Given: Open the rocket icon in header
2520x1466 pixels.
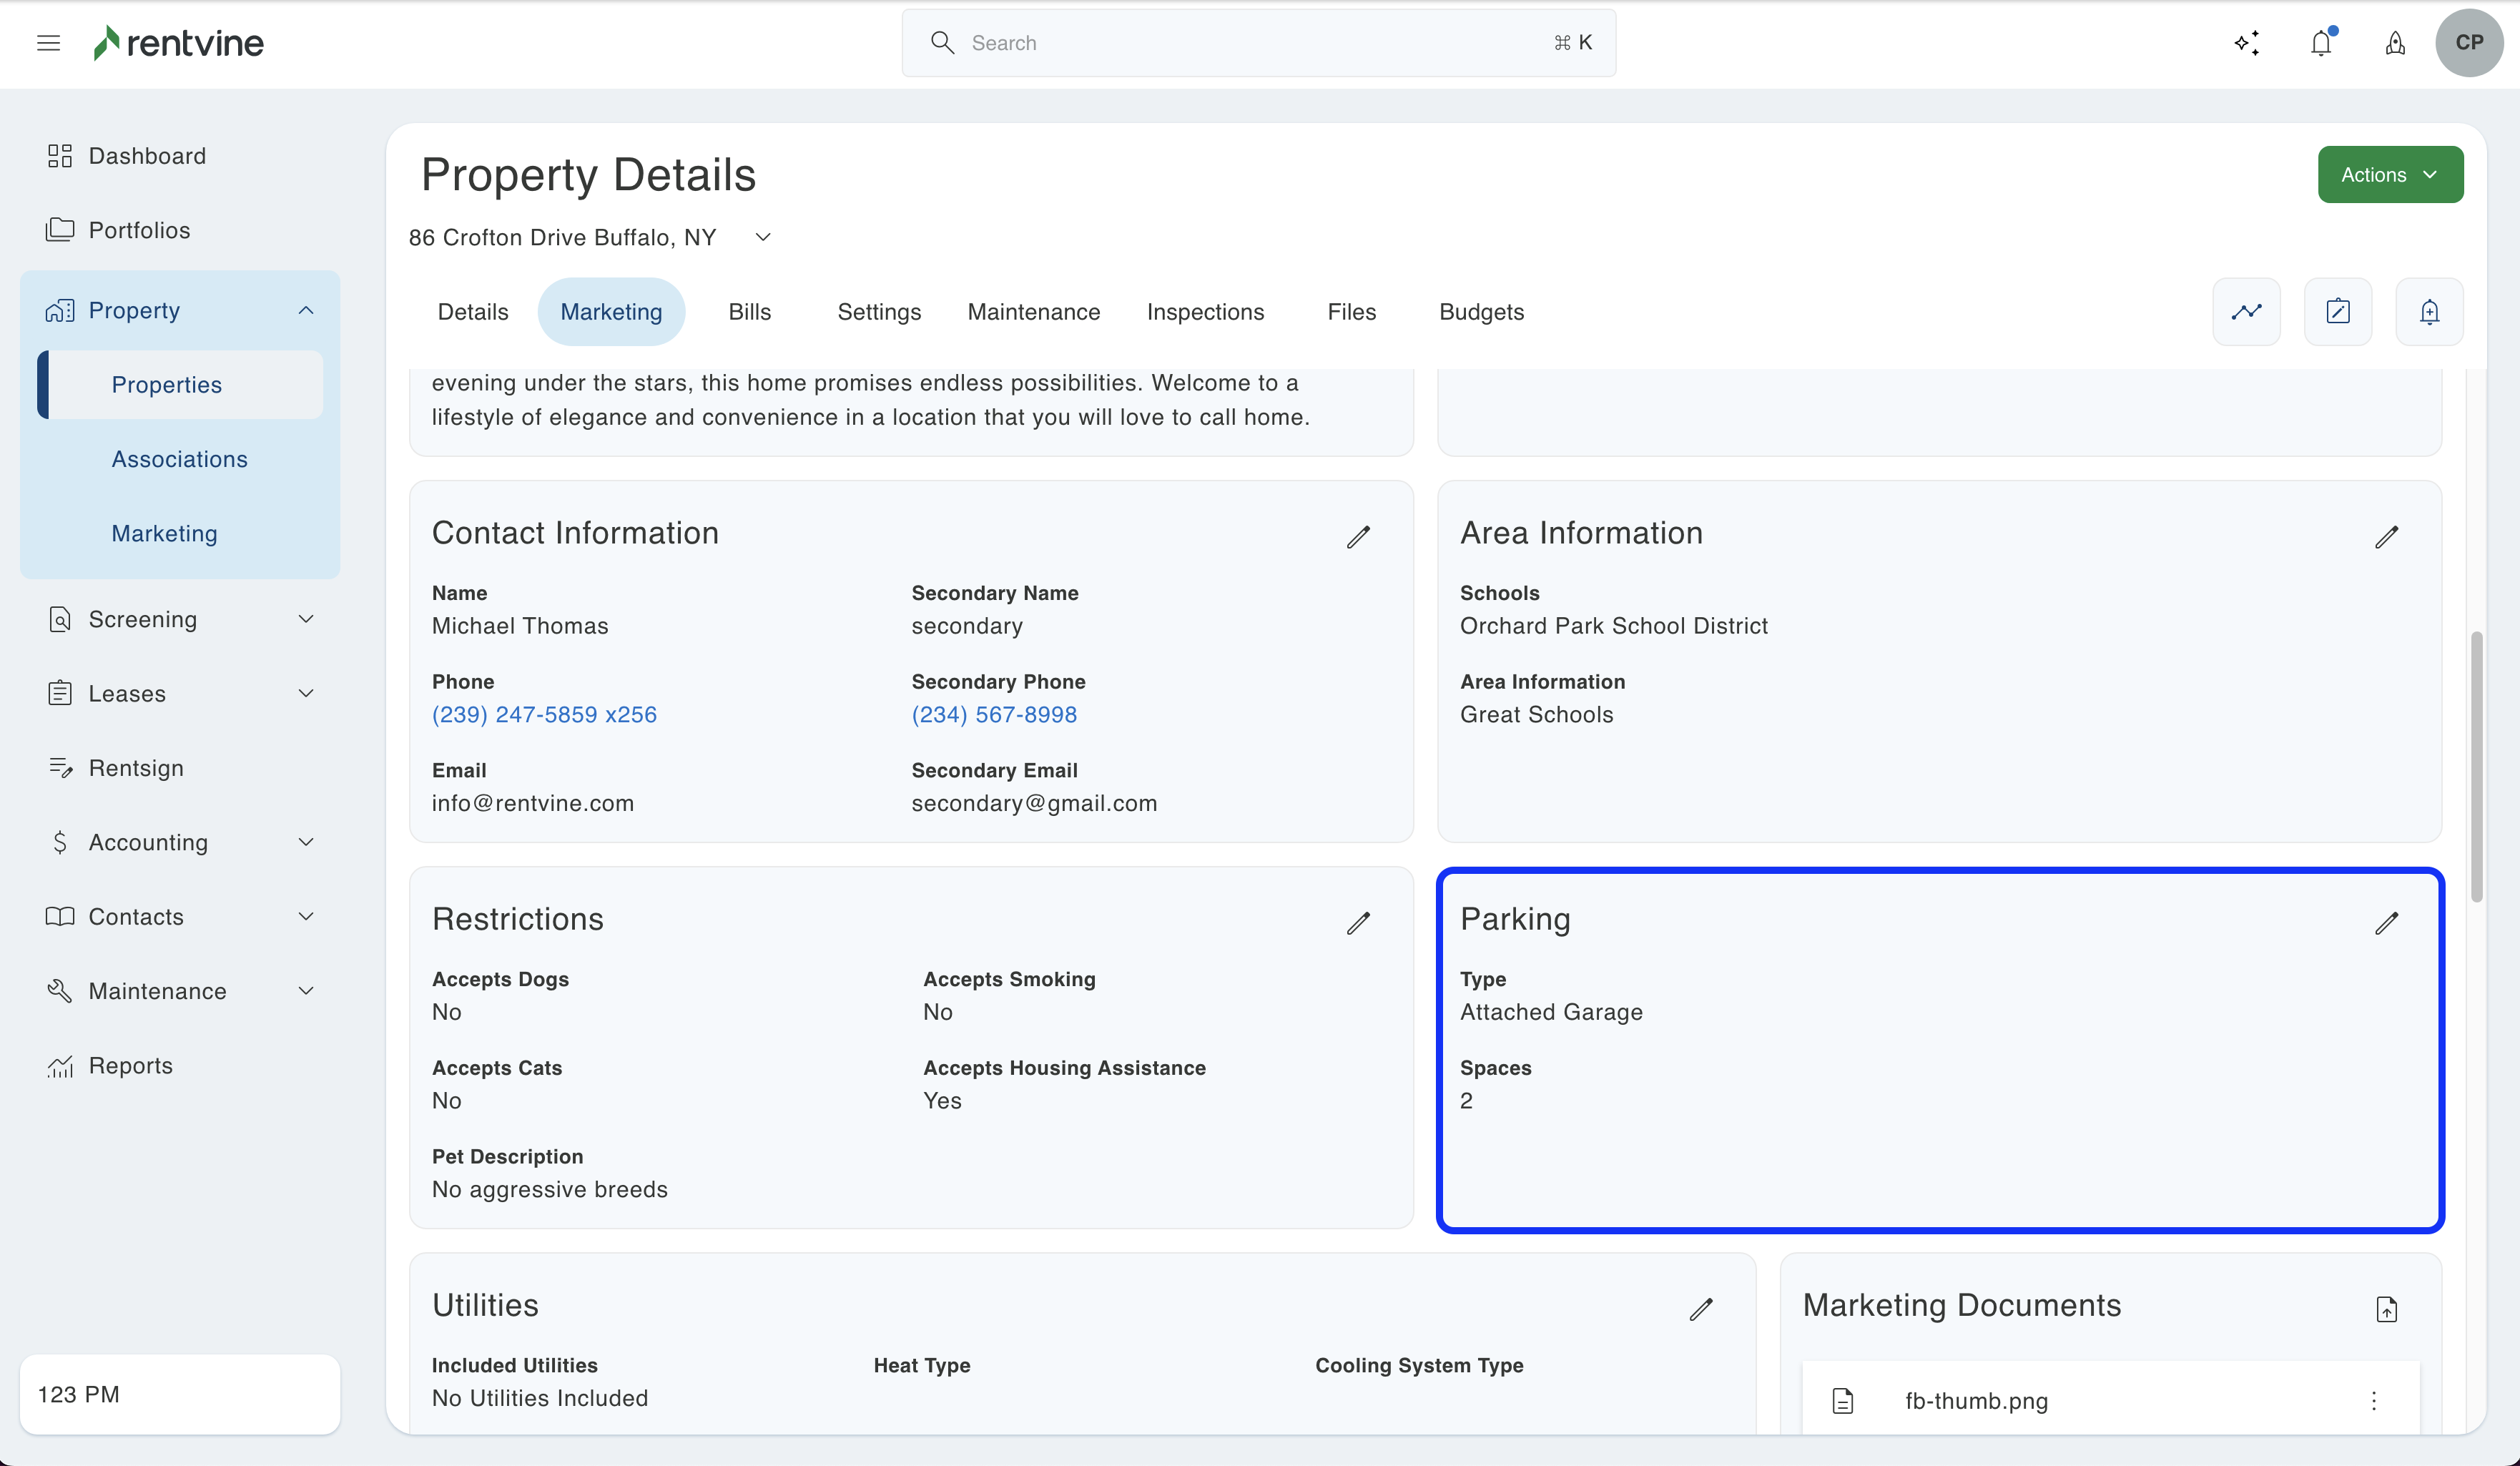Looking at the screenshot, I should click(x=2395, y=43).
